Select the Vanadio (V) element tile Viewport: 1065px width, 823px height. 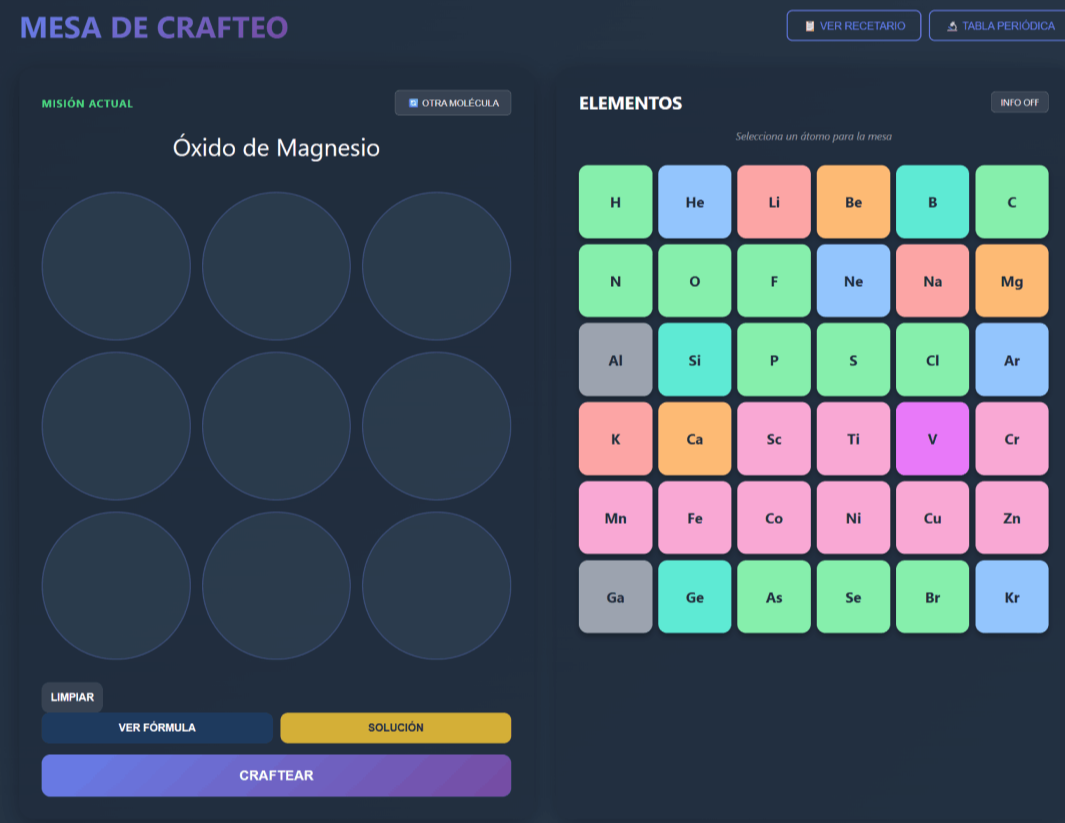pyautogui.click(x=932, y=438)
